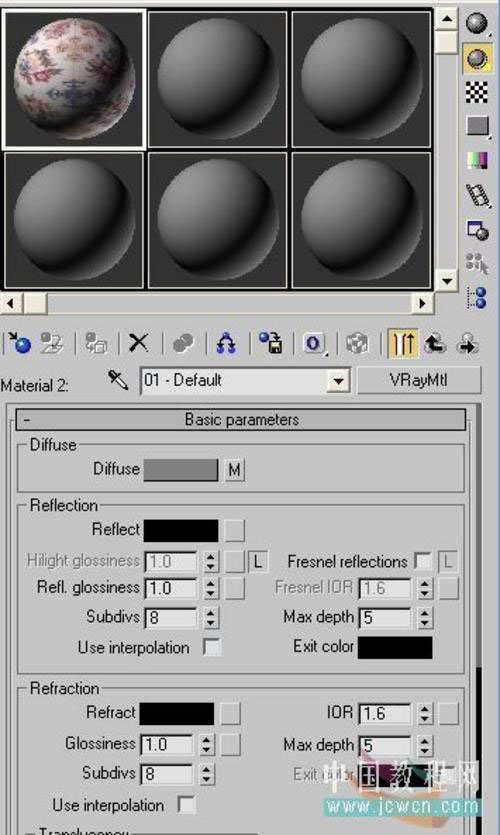Open the 01 - Default name dropdown
Image resolution: width=500 pixels, height=835 pixels.
[338, 381]
